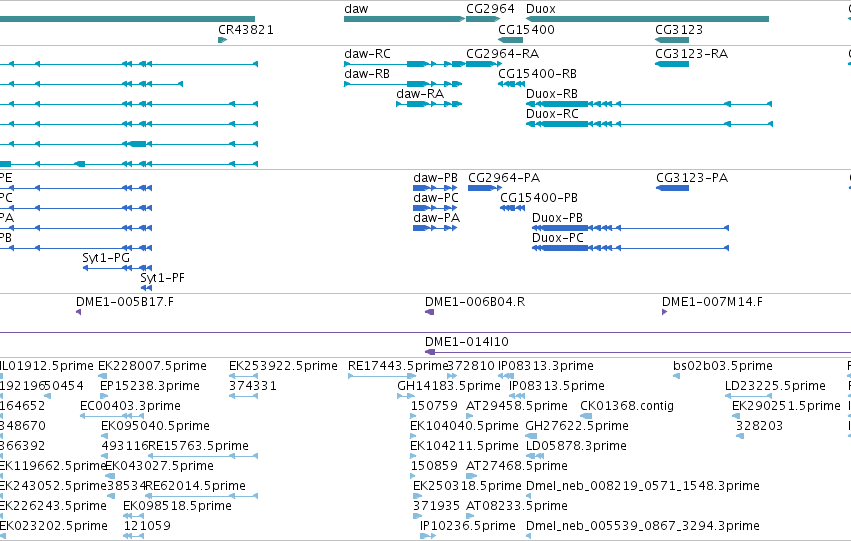Click protein CG15400-PB

[512, 208]
